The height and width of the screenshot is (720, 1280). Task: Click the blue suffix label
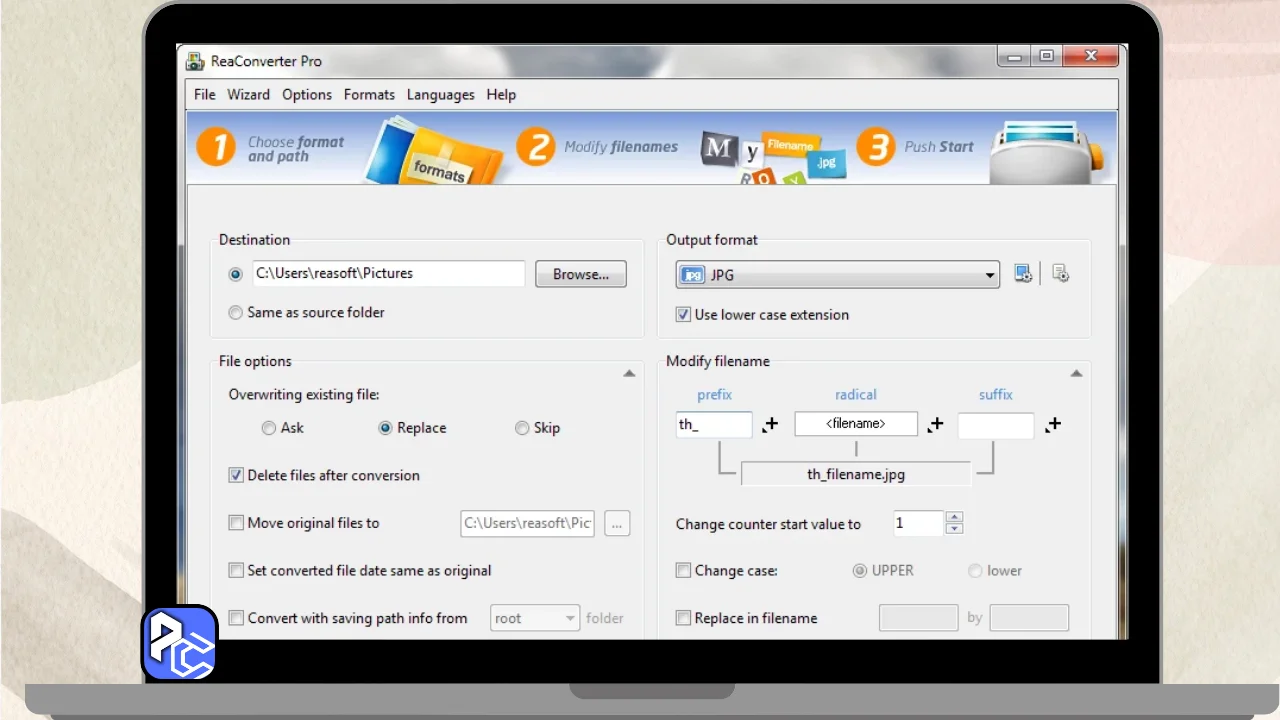996,395
